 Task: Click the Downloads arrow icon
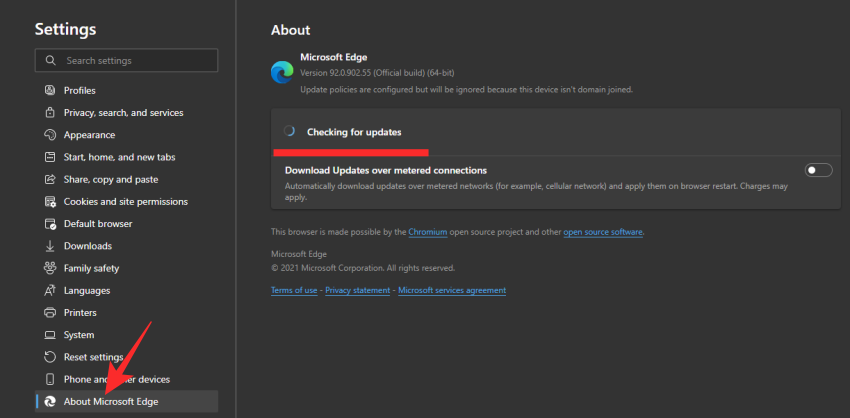[x=50, y=246]
